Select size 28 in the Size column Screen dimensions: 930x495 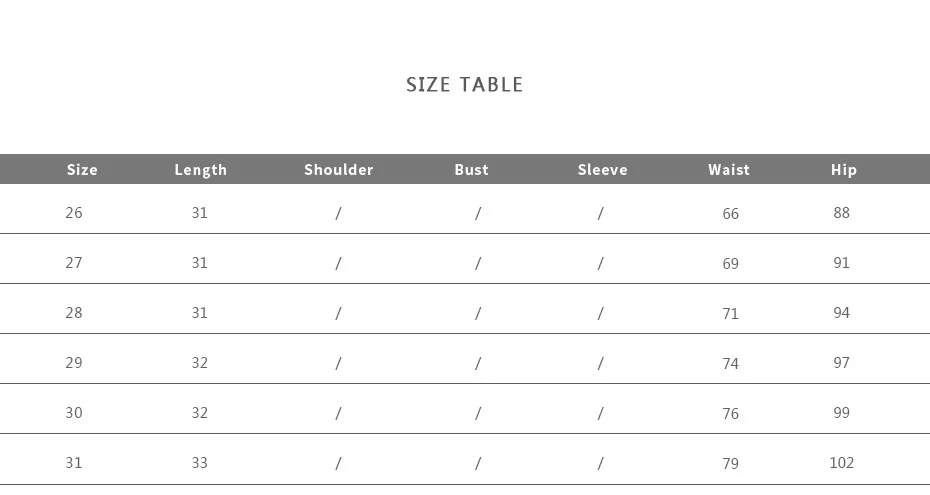(x=74, y=313)
